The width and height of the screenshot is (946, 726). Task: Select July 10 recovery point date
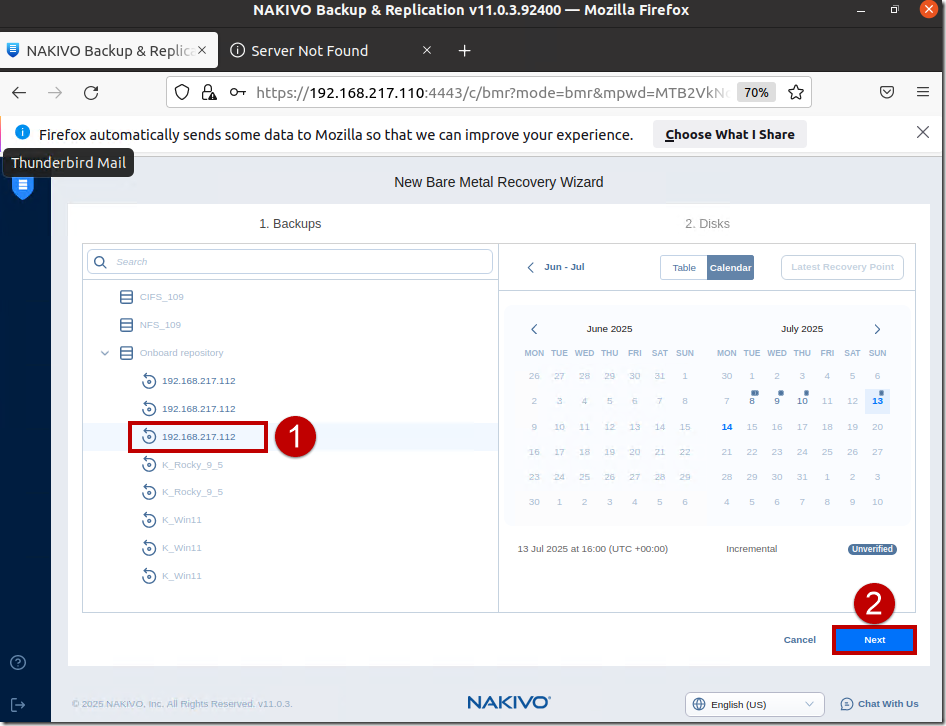click(x=802, y=401)
